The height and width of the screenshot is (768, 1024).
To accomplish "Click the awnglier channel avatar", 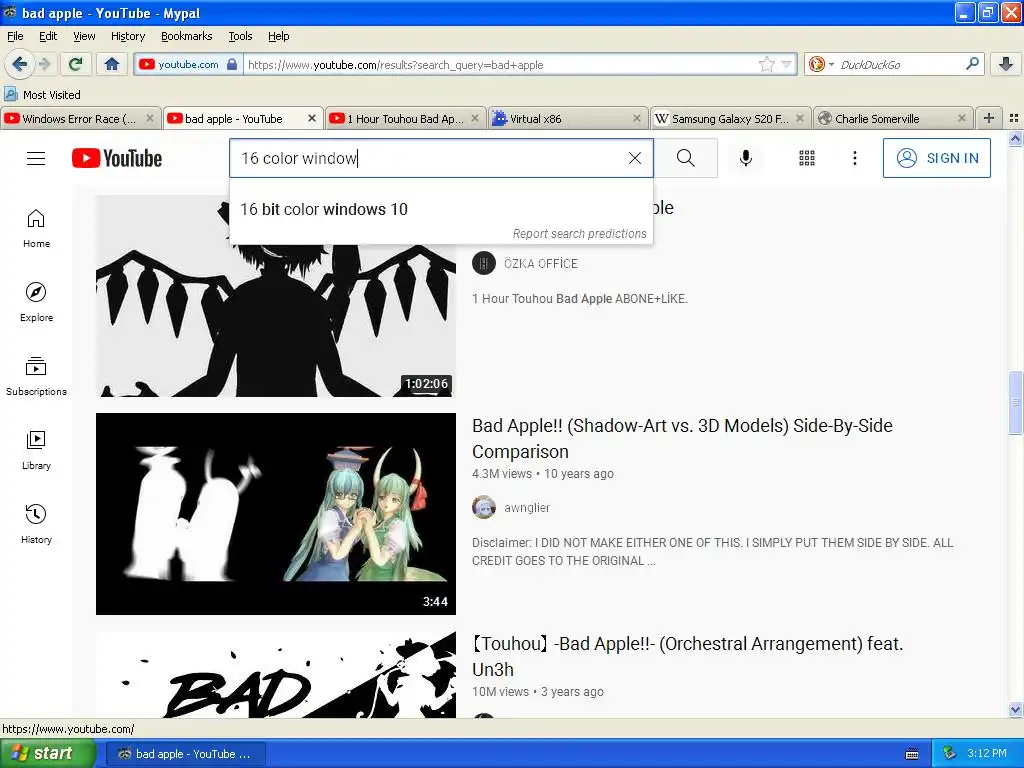I will point(484,507).
